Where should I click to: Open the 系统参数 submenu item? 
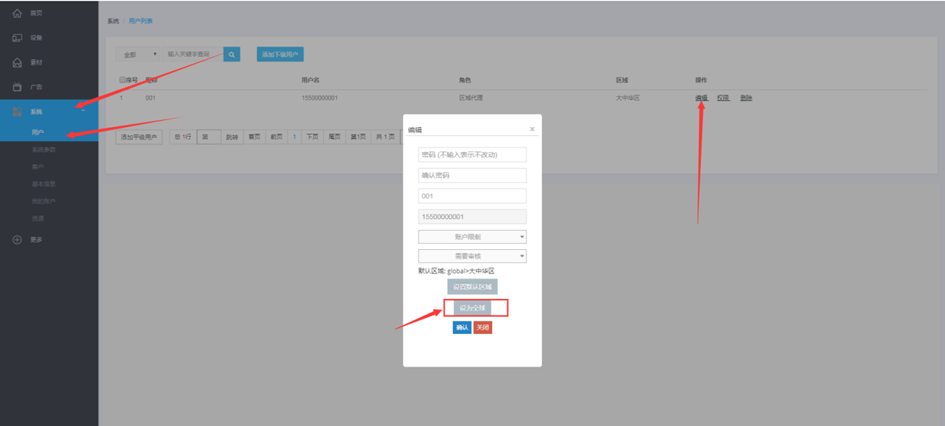[43, 149]
